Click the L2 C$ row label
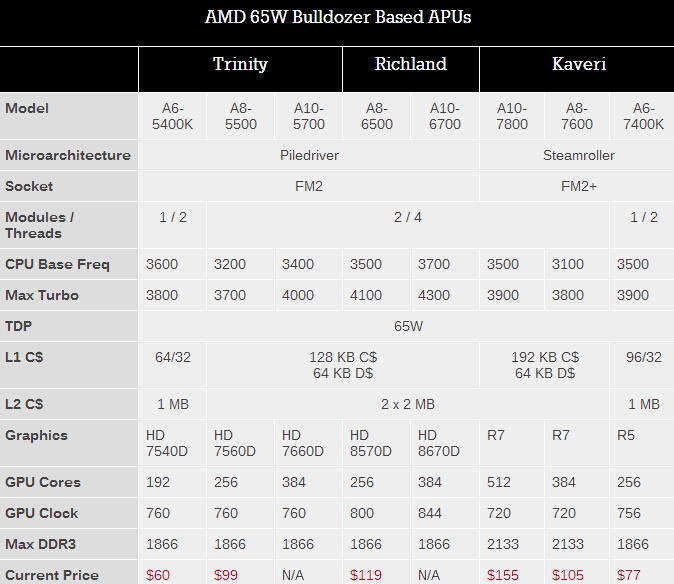 pyautogui.click(x=24, y=404)
